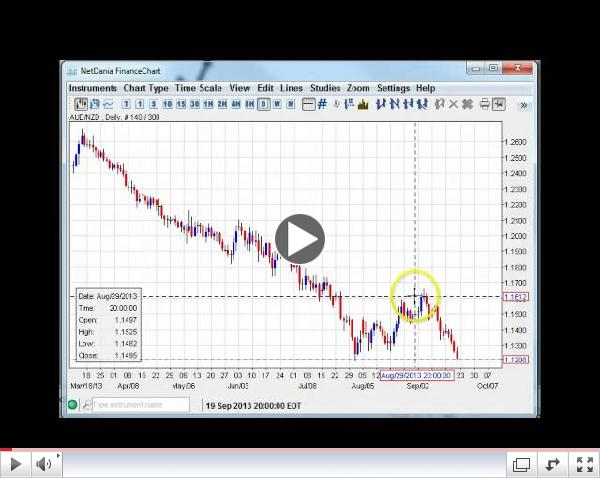The width and height of the screenshot is (600, 478).
Task: Switch to tick (T) time scale
Action: pyautogui.click(x=126, y=104)
